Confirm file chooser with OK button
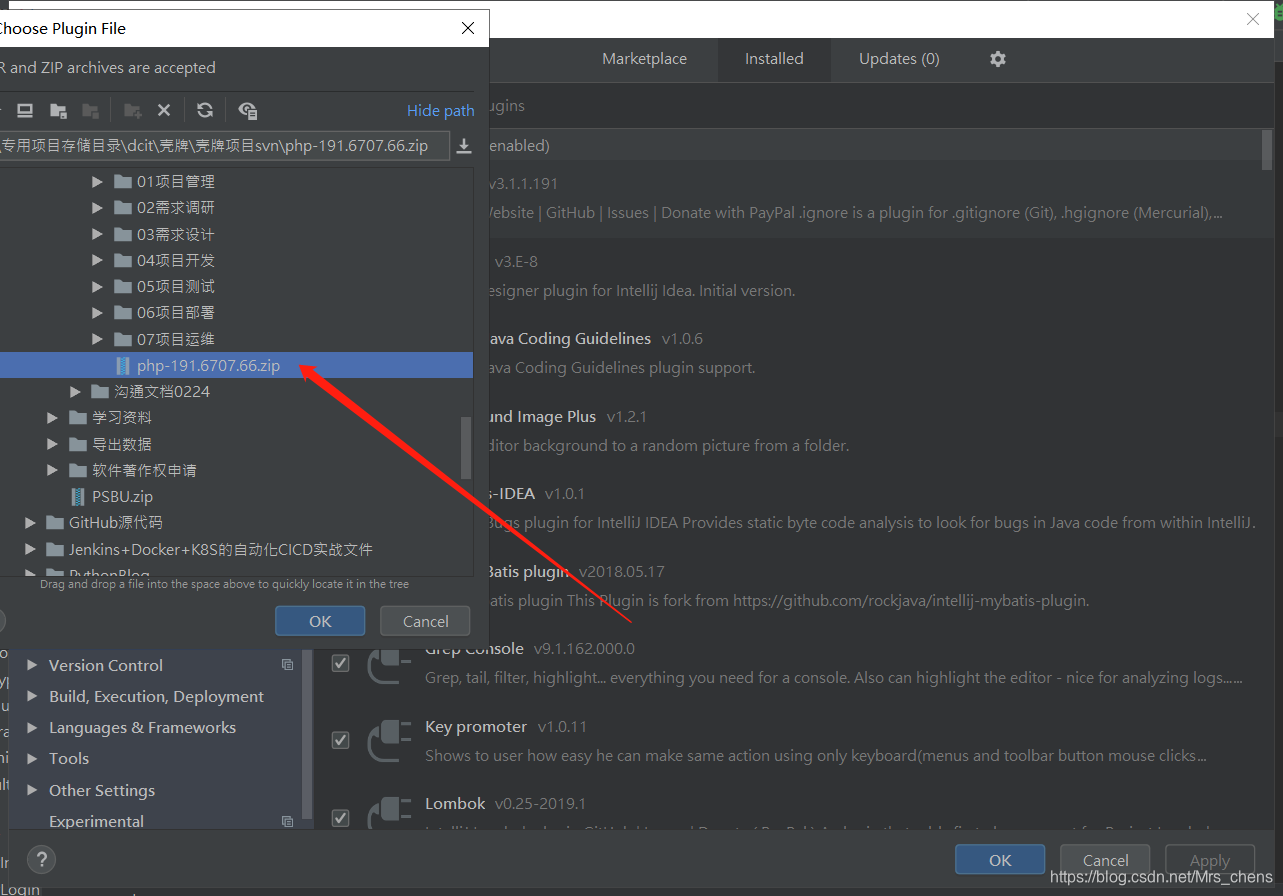 (x=320, y=621)
